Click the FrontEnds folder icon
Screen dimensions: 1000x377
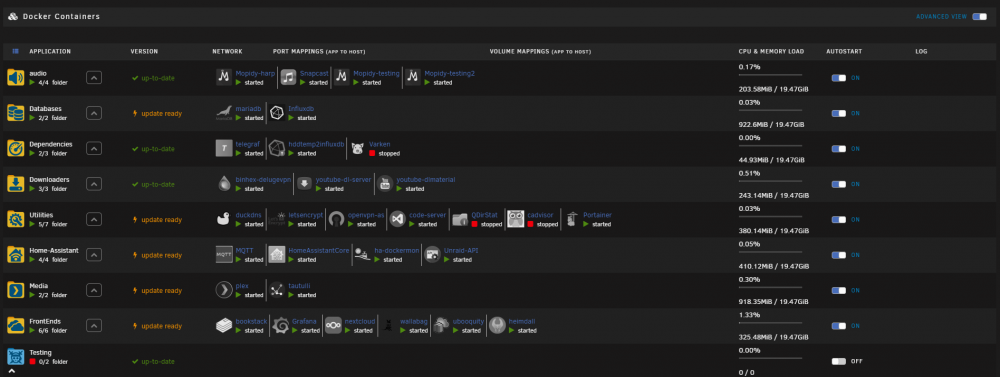click(x=15, y=325)
